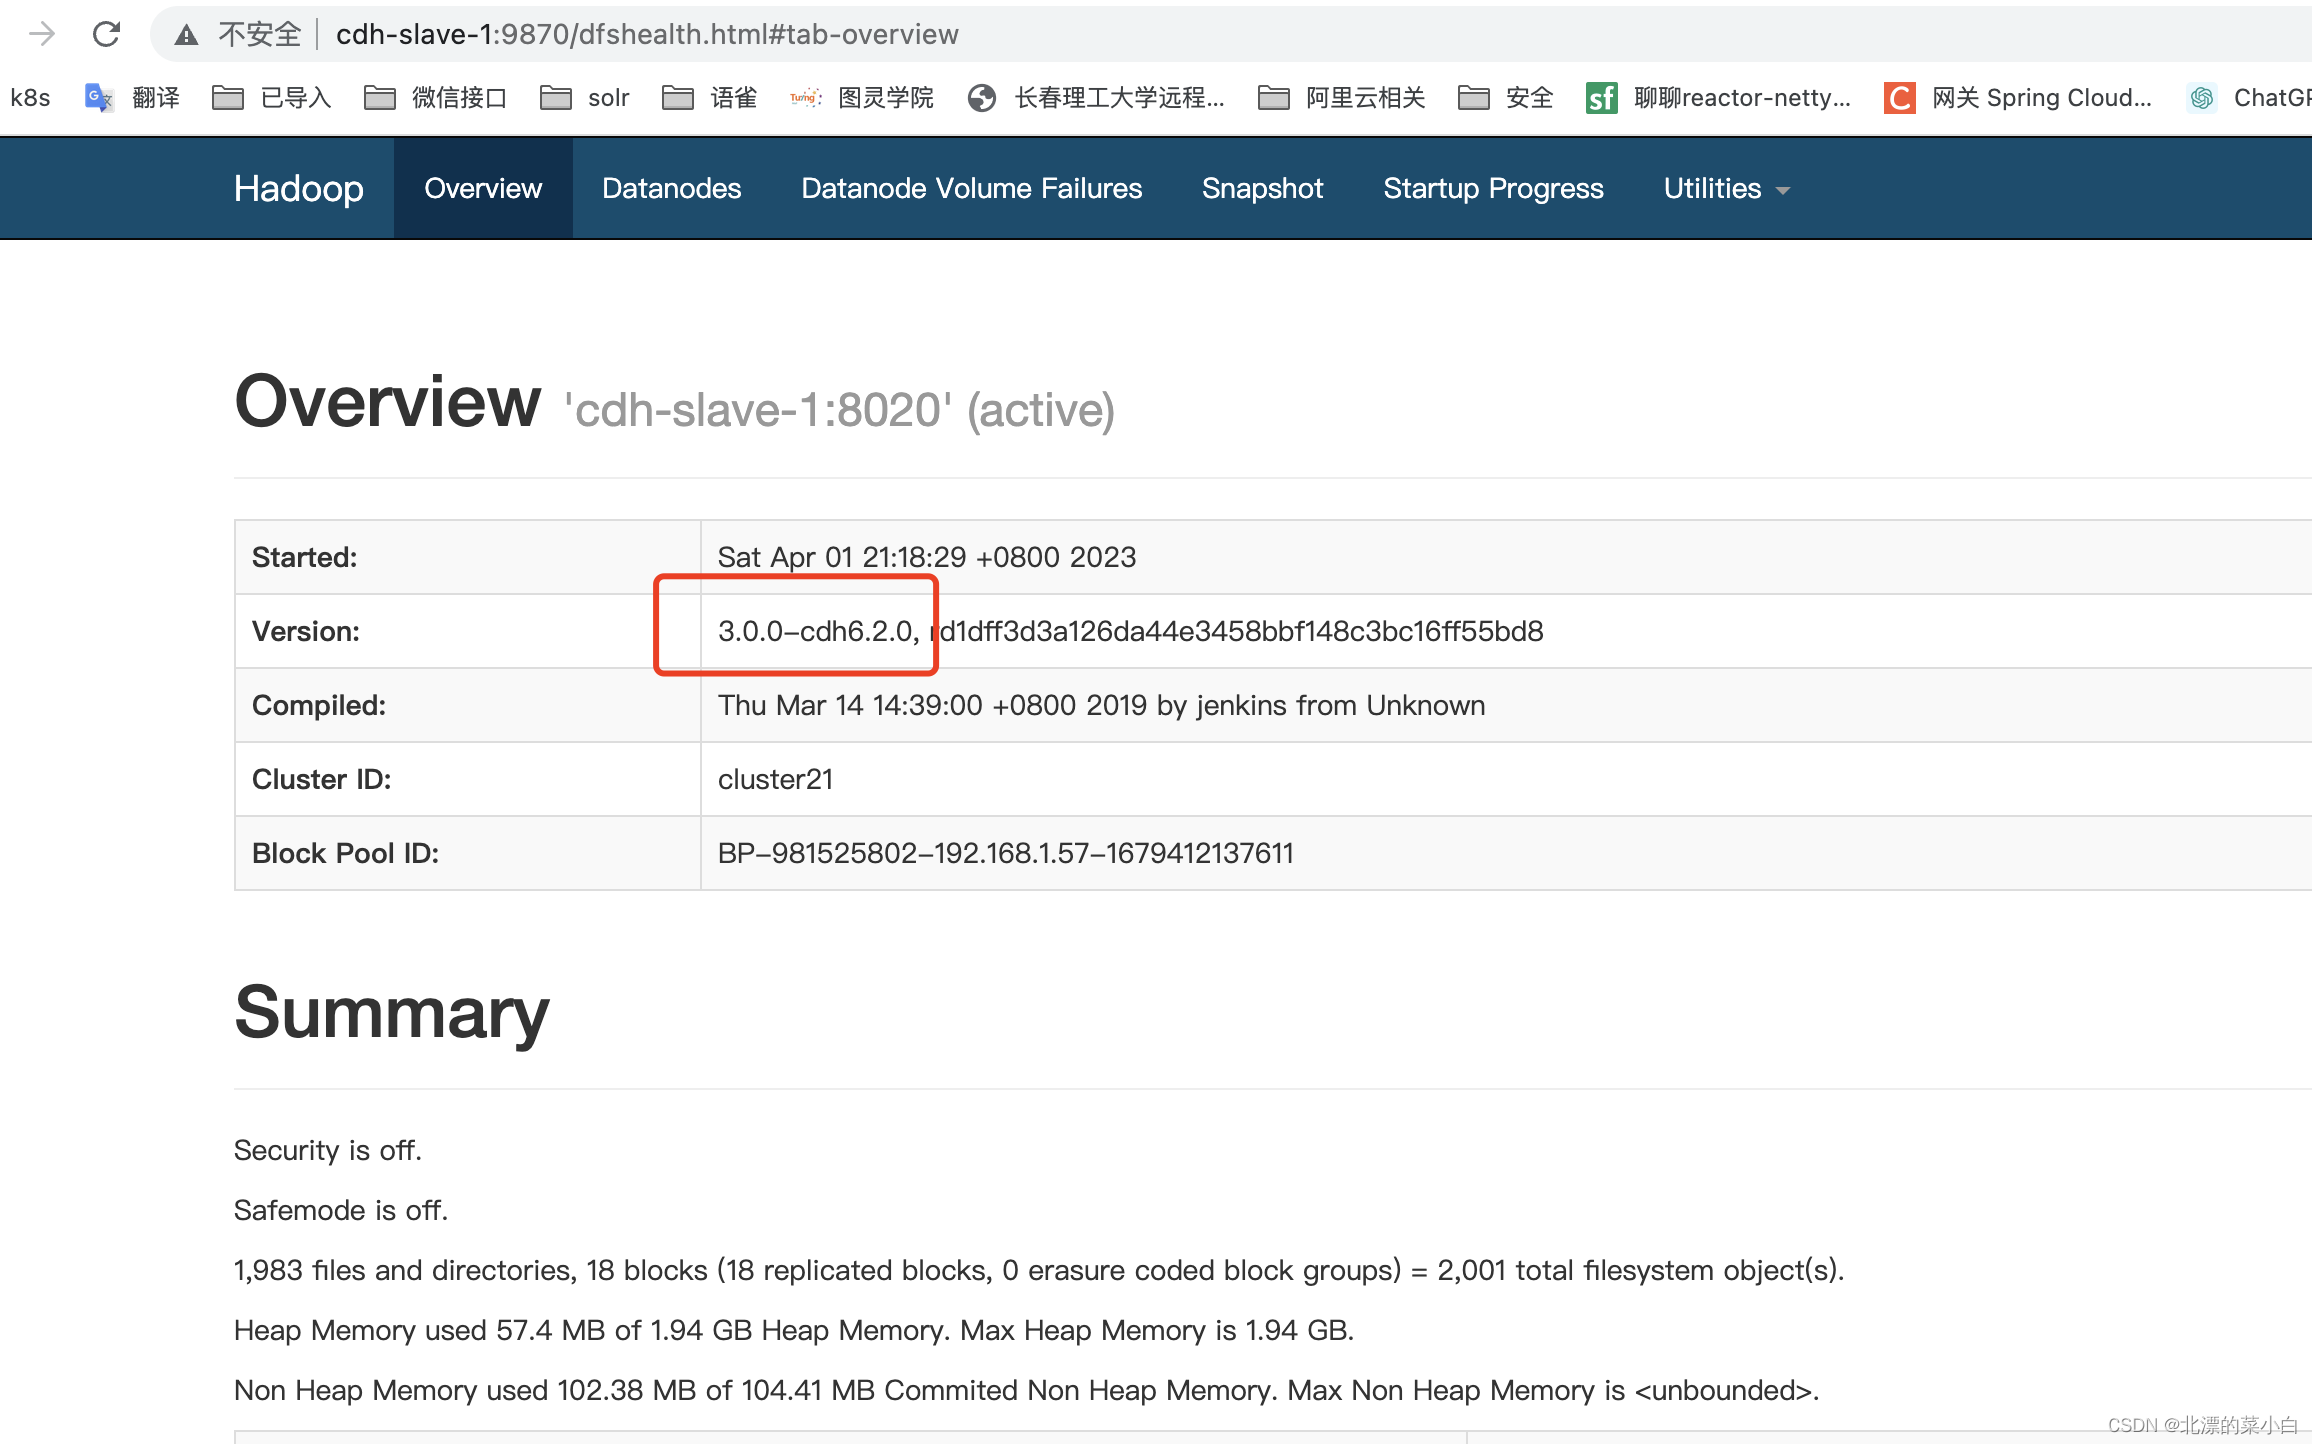2312x1444 pixels.
Task: Click the Hadoop brand link
Action: click(298, 188)
